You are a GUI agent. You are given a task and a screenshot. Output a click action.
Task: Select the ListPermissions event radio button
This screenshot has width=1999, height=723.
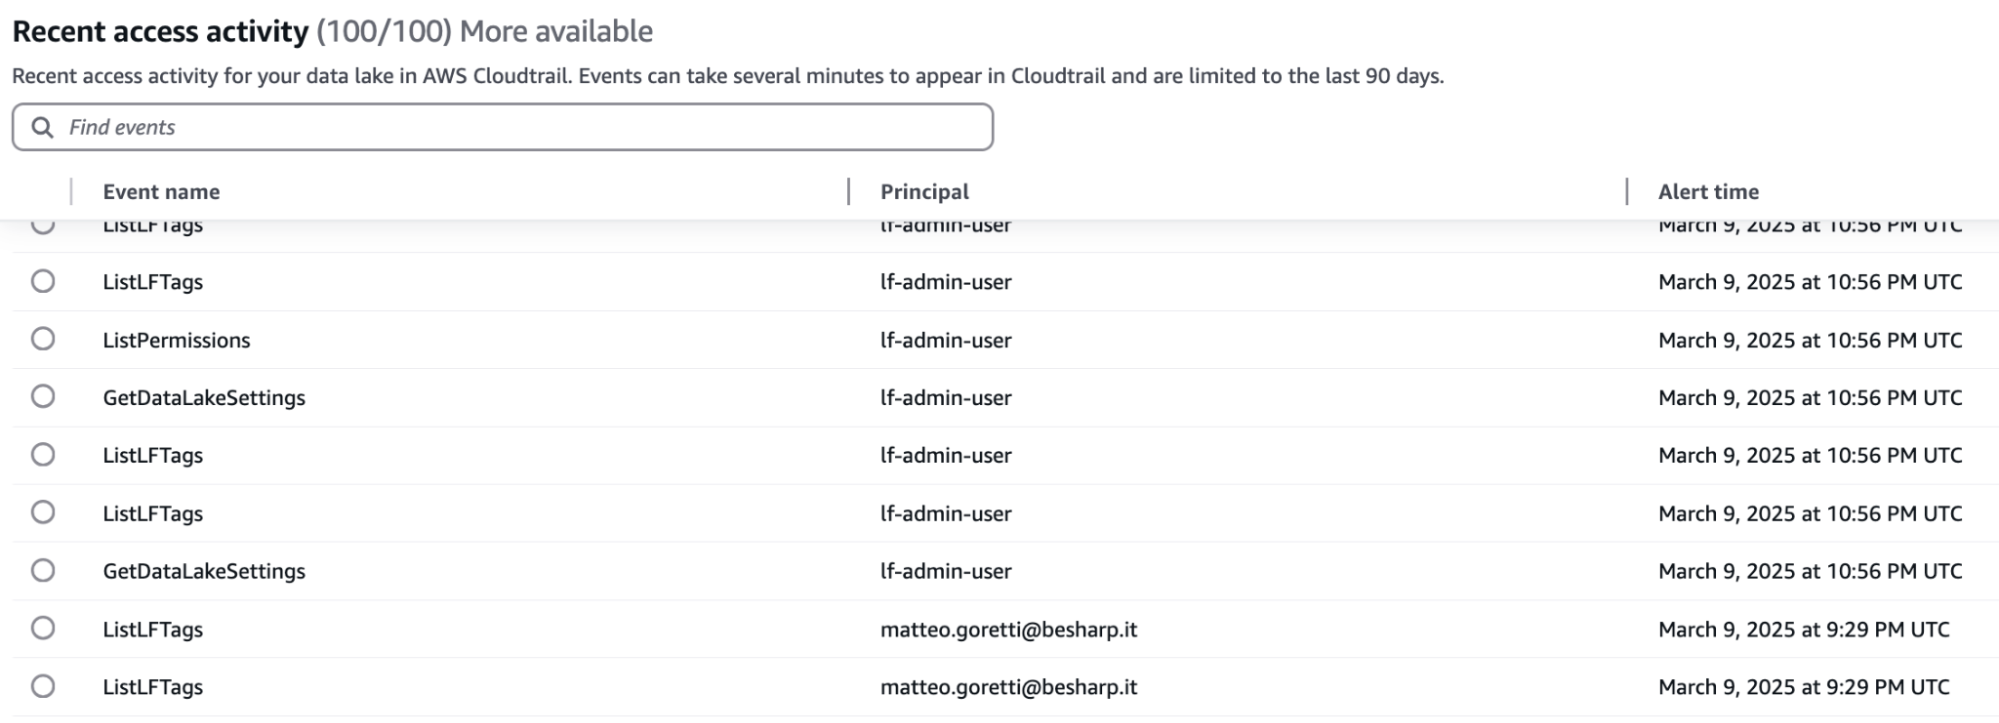point(43,339)
